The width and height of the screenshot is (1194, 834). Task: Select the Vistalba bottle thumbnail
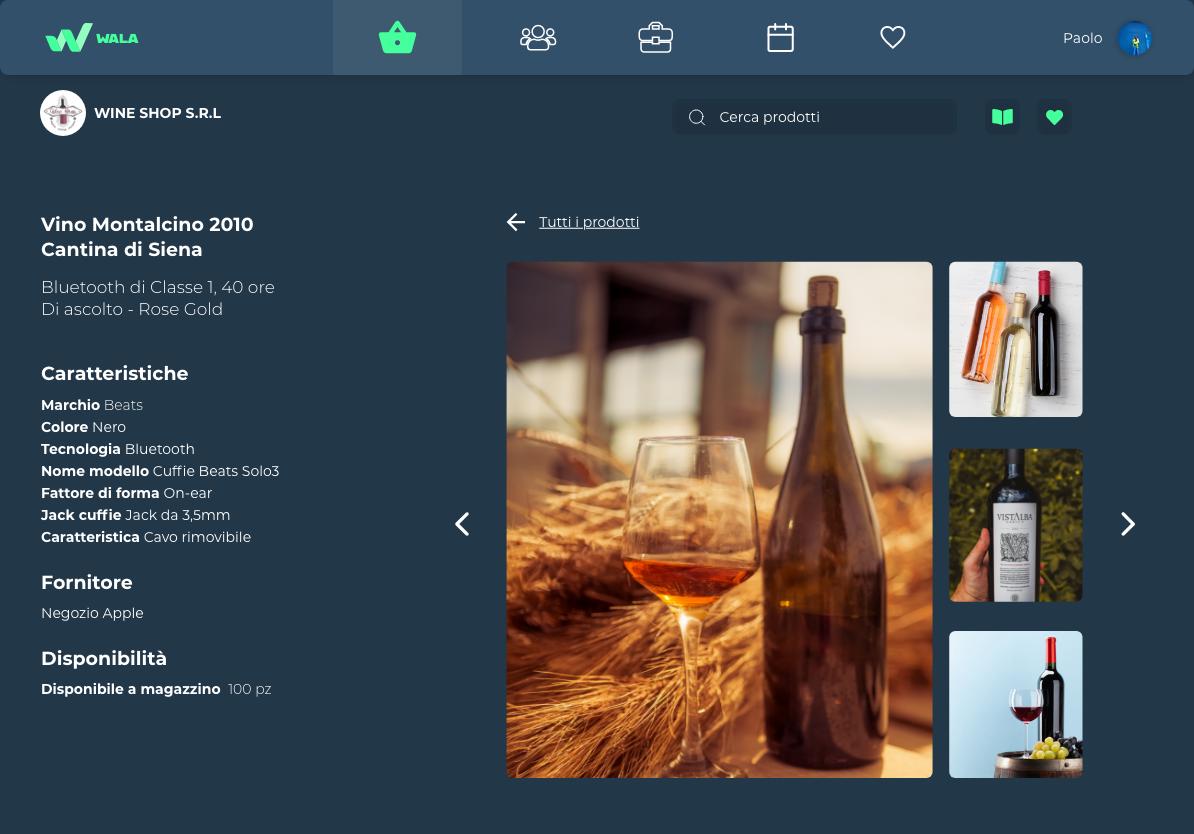pos(1015,525)
